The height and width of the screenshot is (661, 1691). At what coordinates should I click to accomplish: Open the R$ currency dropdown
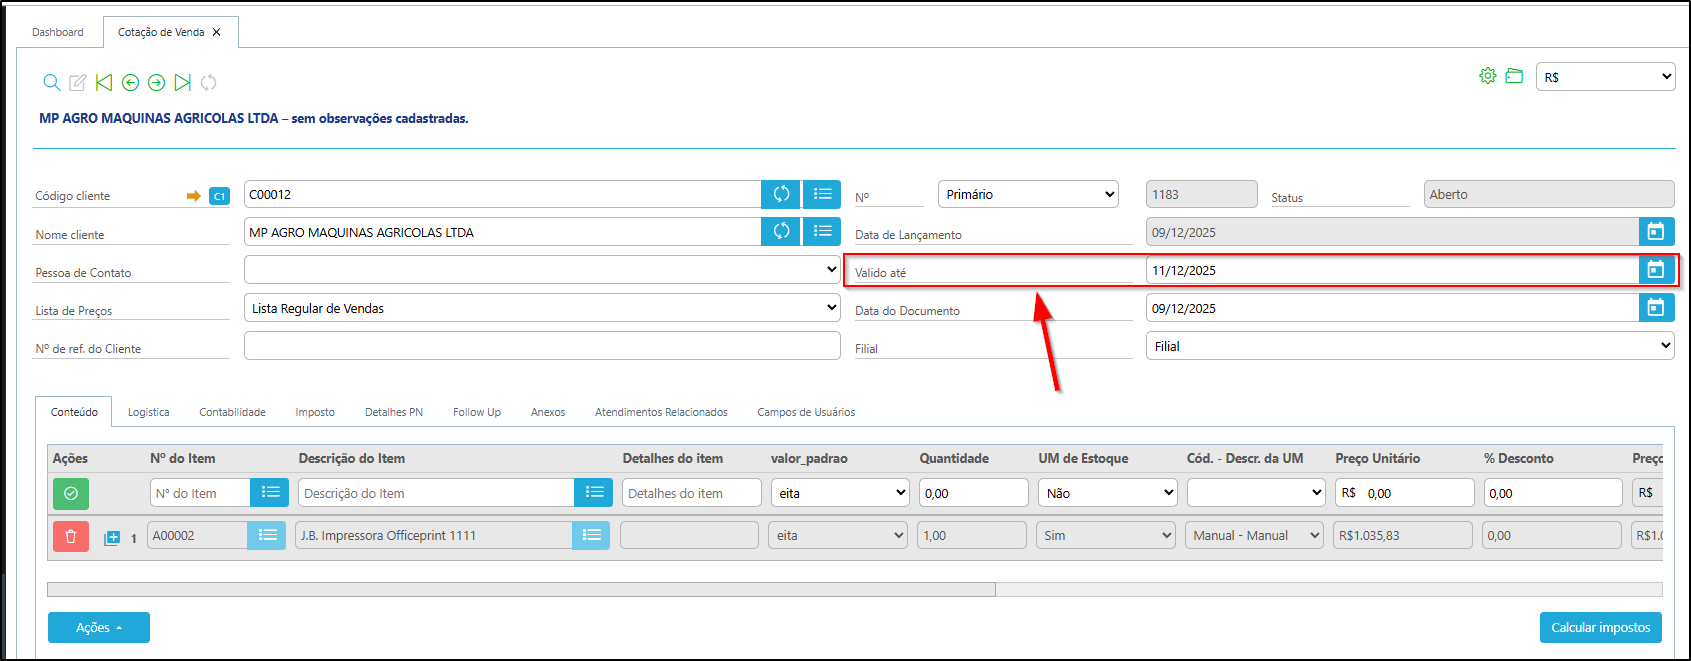point(1604,77)
